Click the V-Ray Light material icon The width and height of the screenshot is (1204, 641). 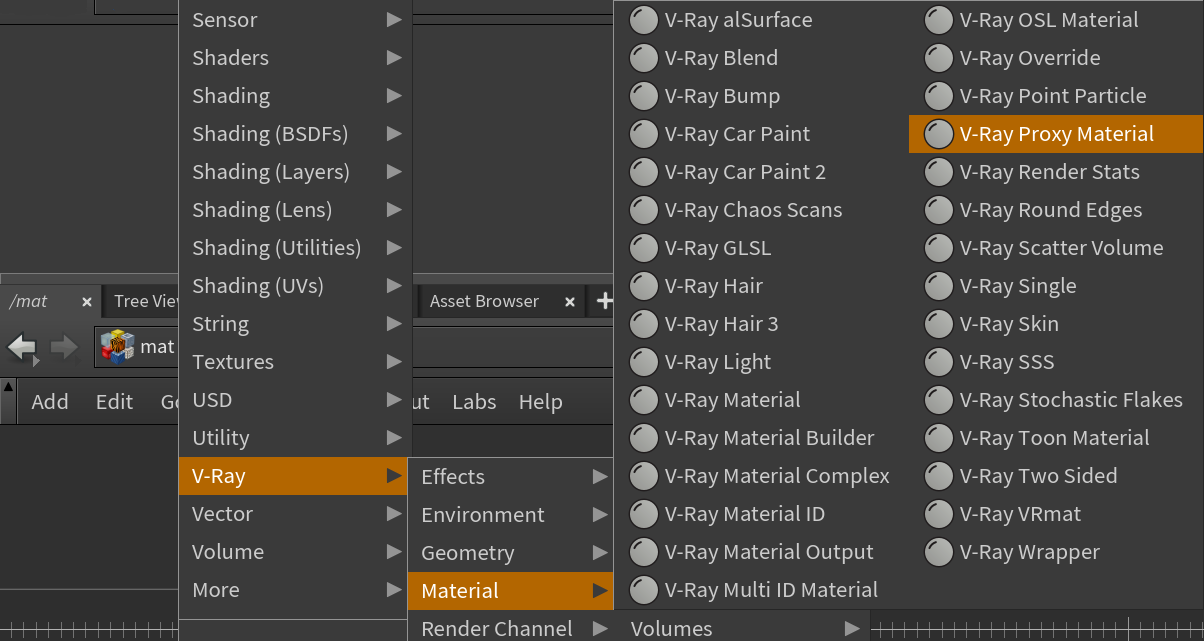644,362
